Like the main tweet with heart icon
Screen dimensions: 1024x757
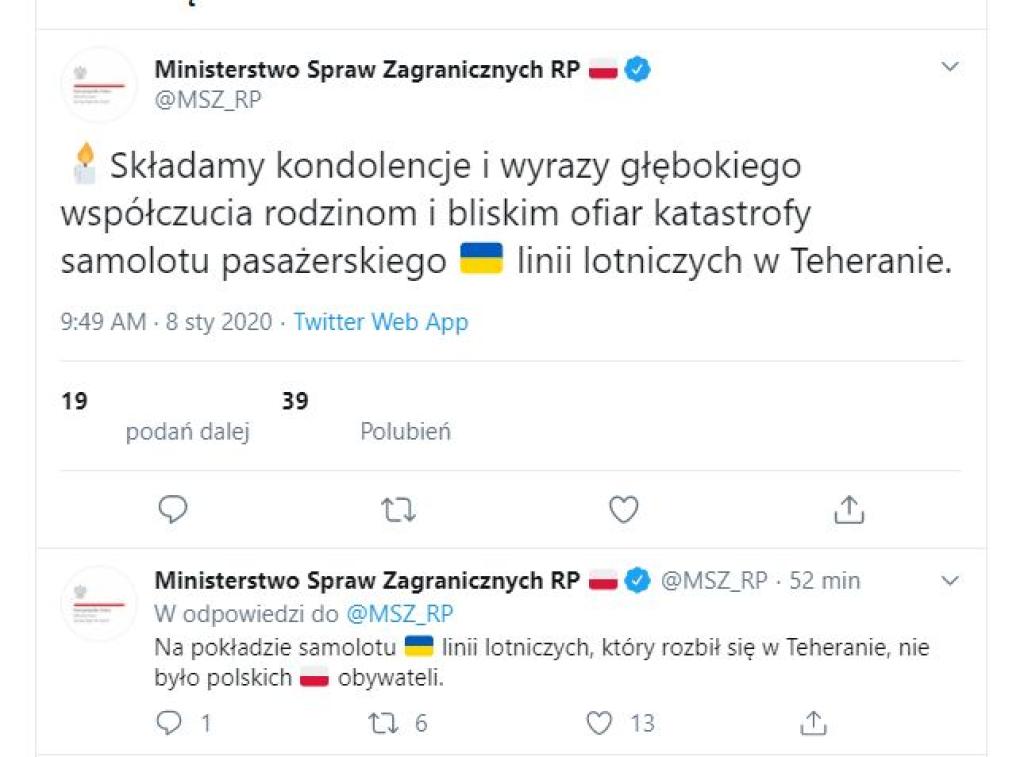coord(623,510)
